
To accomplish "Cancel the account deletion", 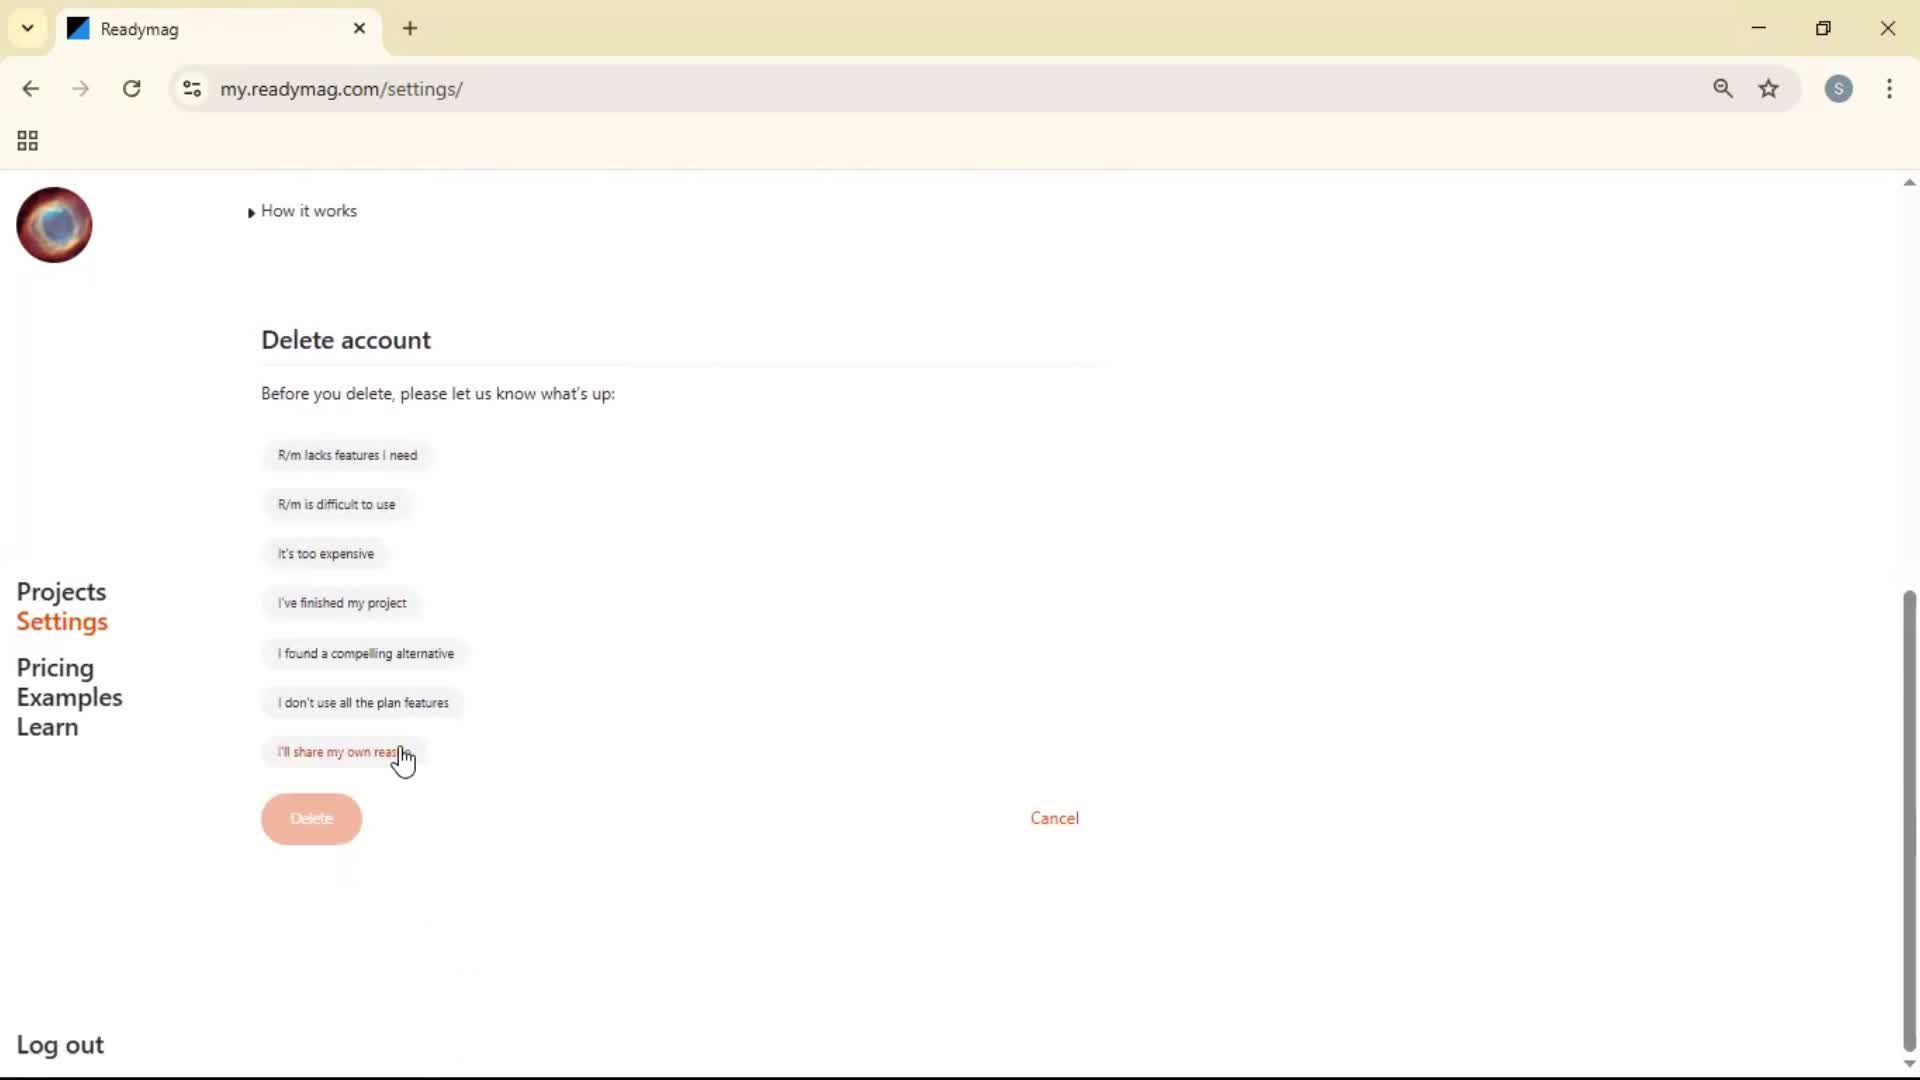I will (1055, 817).
